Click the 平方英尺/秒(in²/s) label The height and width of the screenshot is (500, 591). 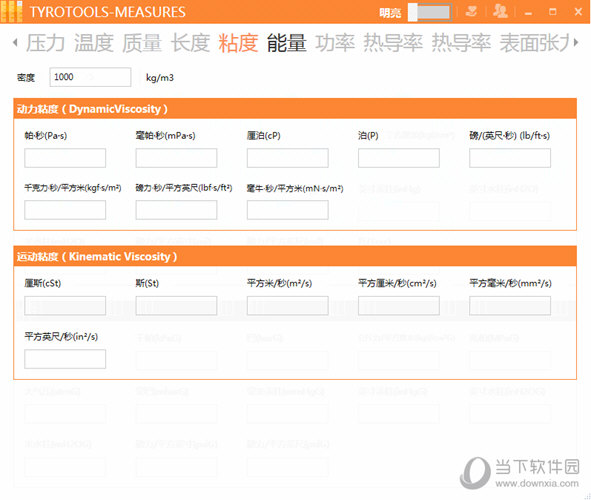click(x=61, y=336)
